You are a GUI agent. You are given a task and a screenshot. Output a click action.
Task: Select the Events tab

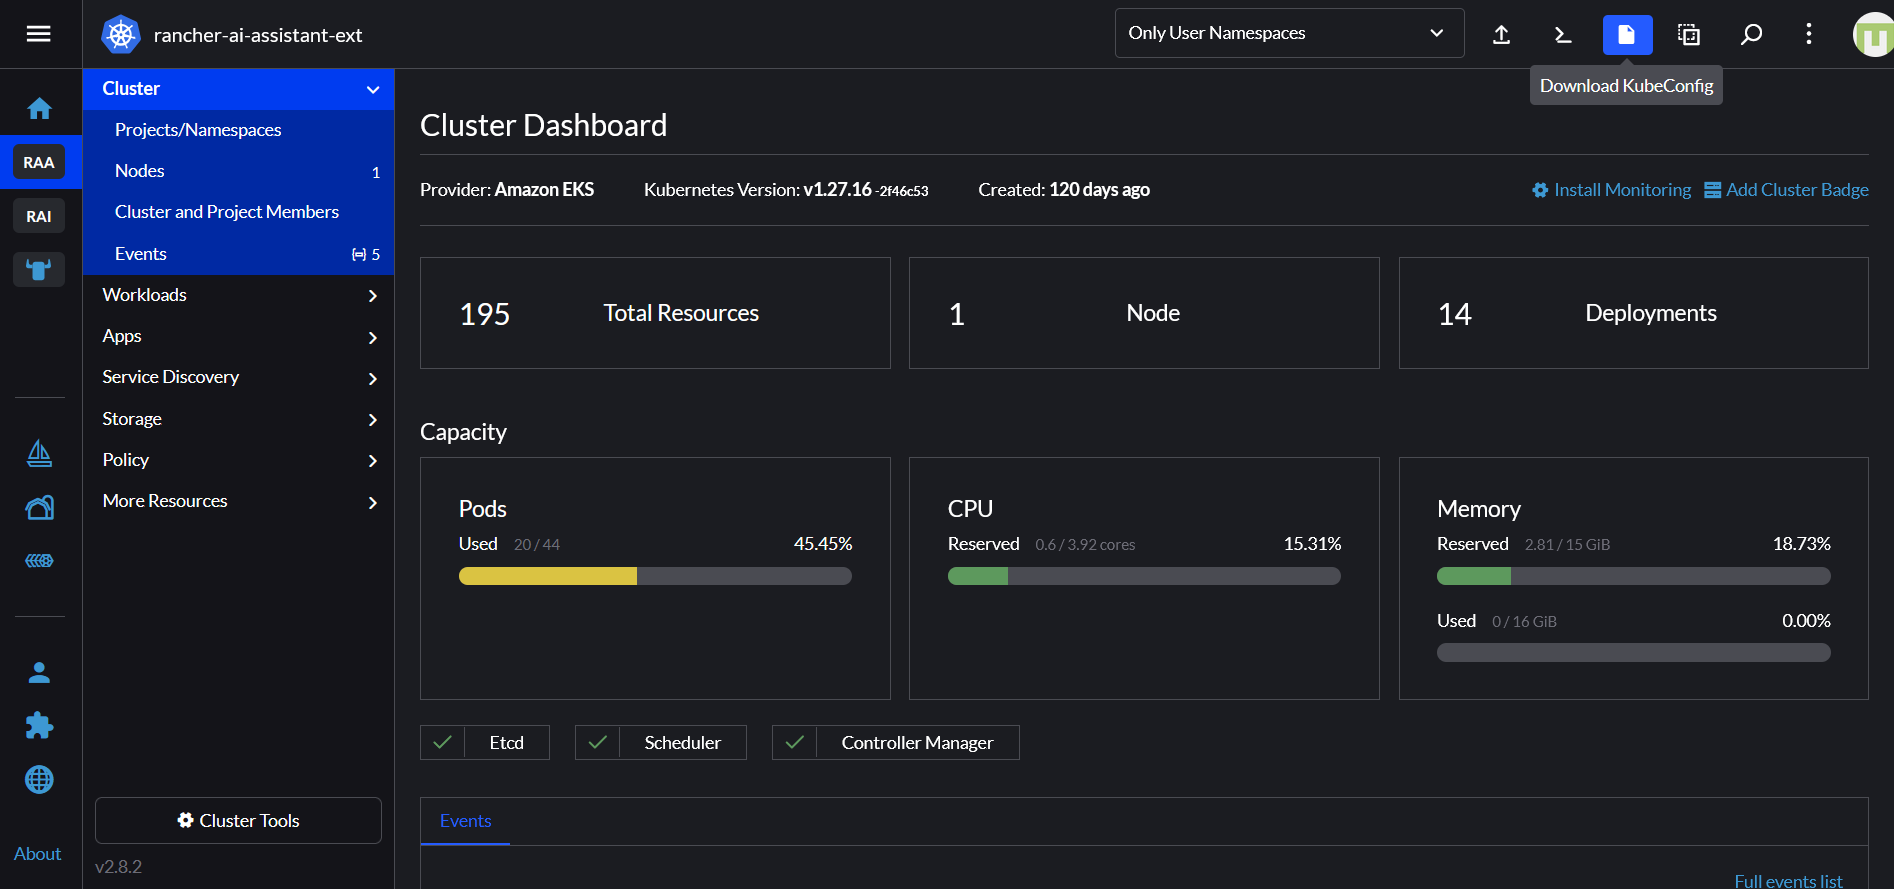coord(465,821)
